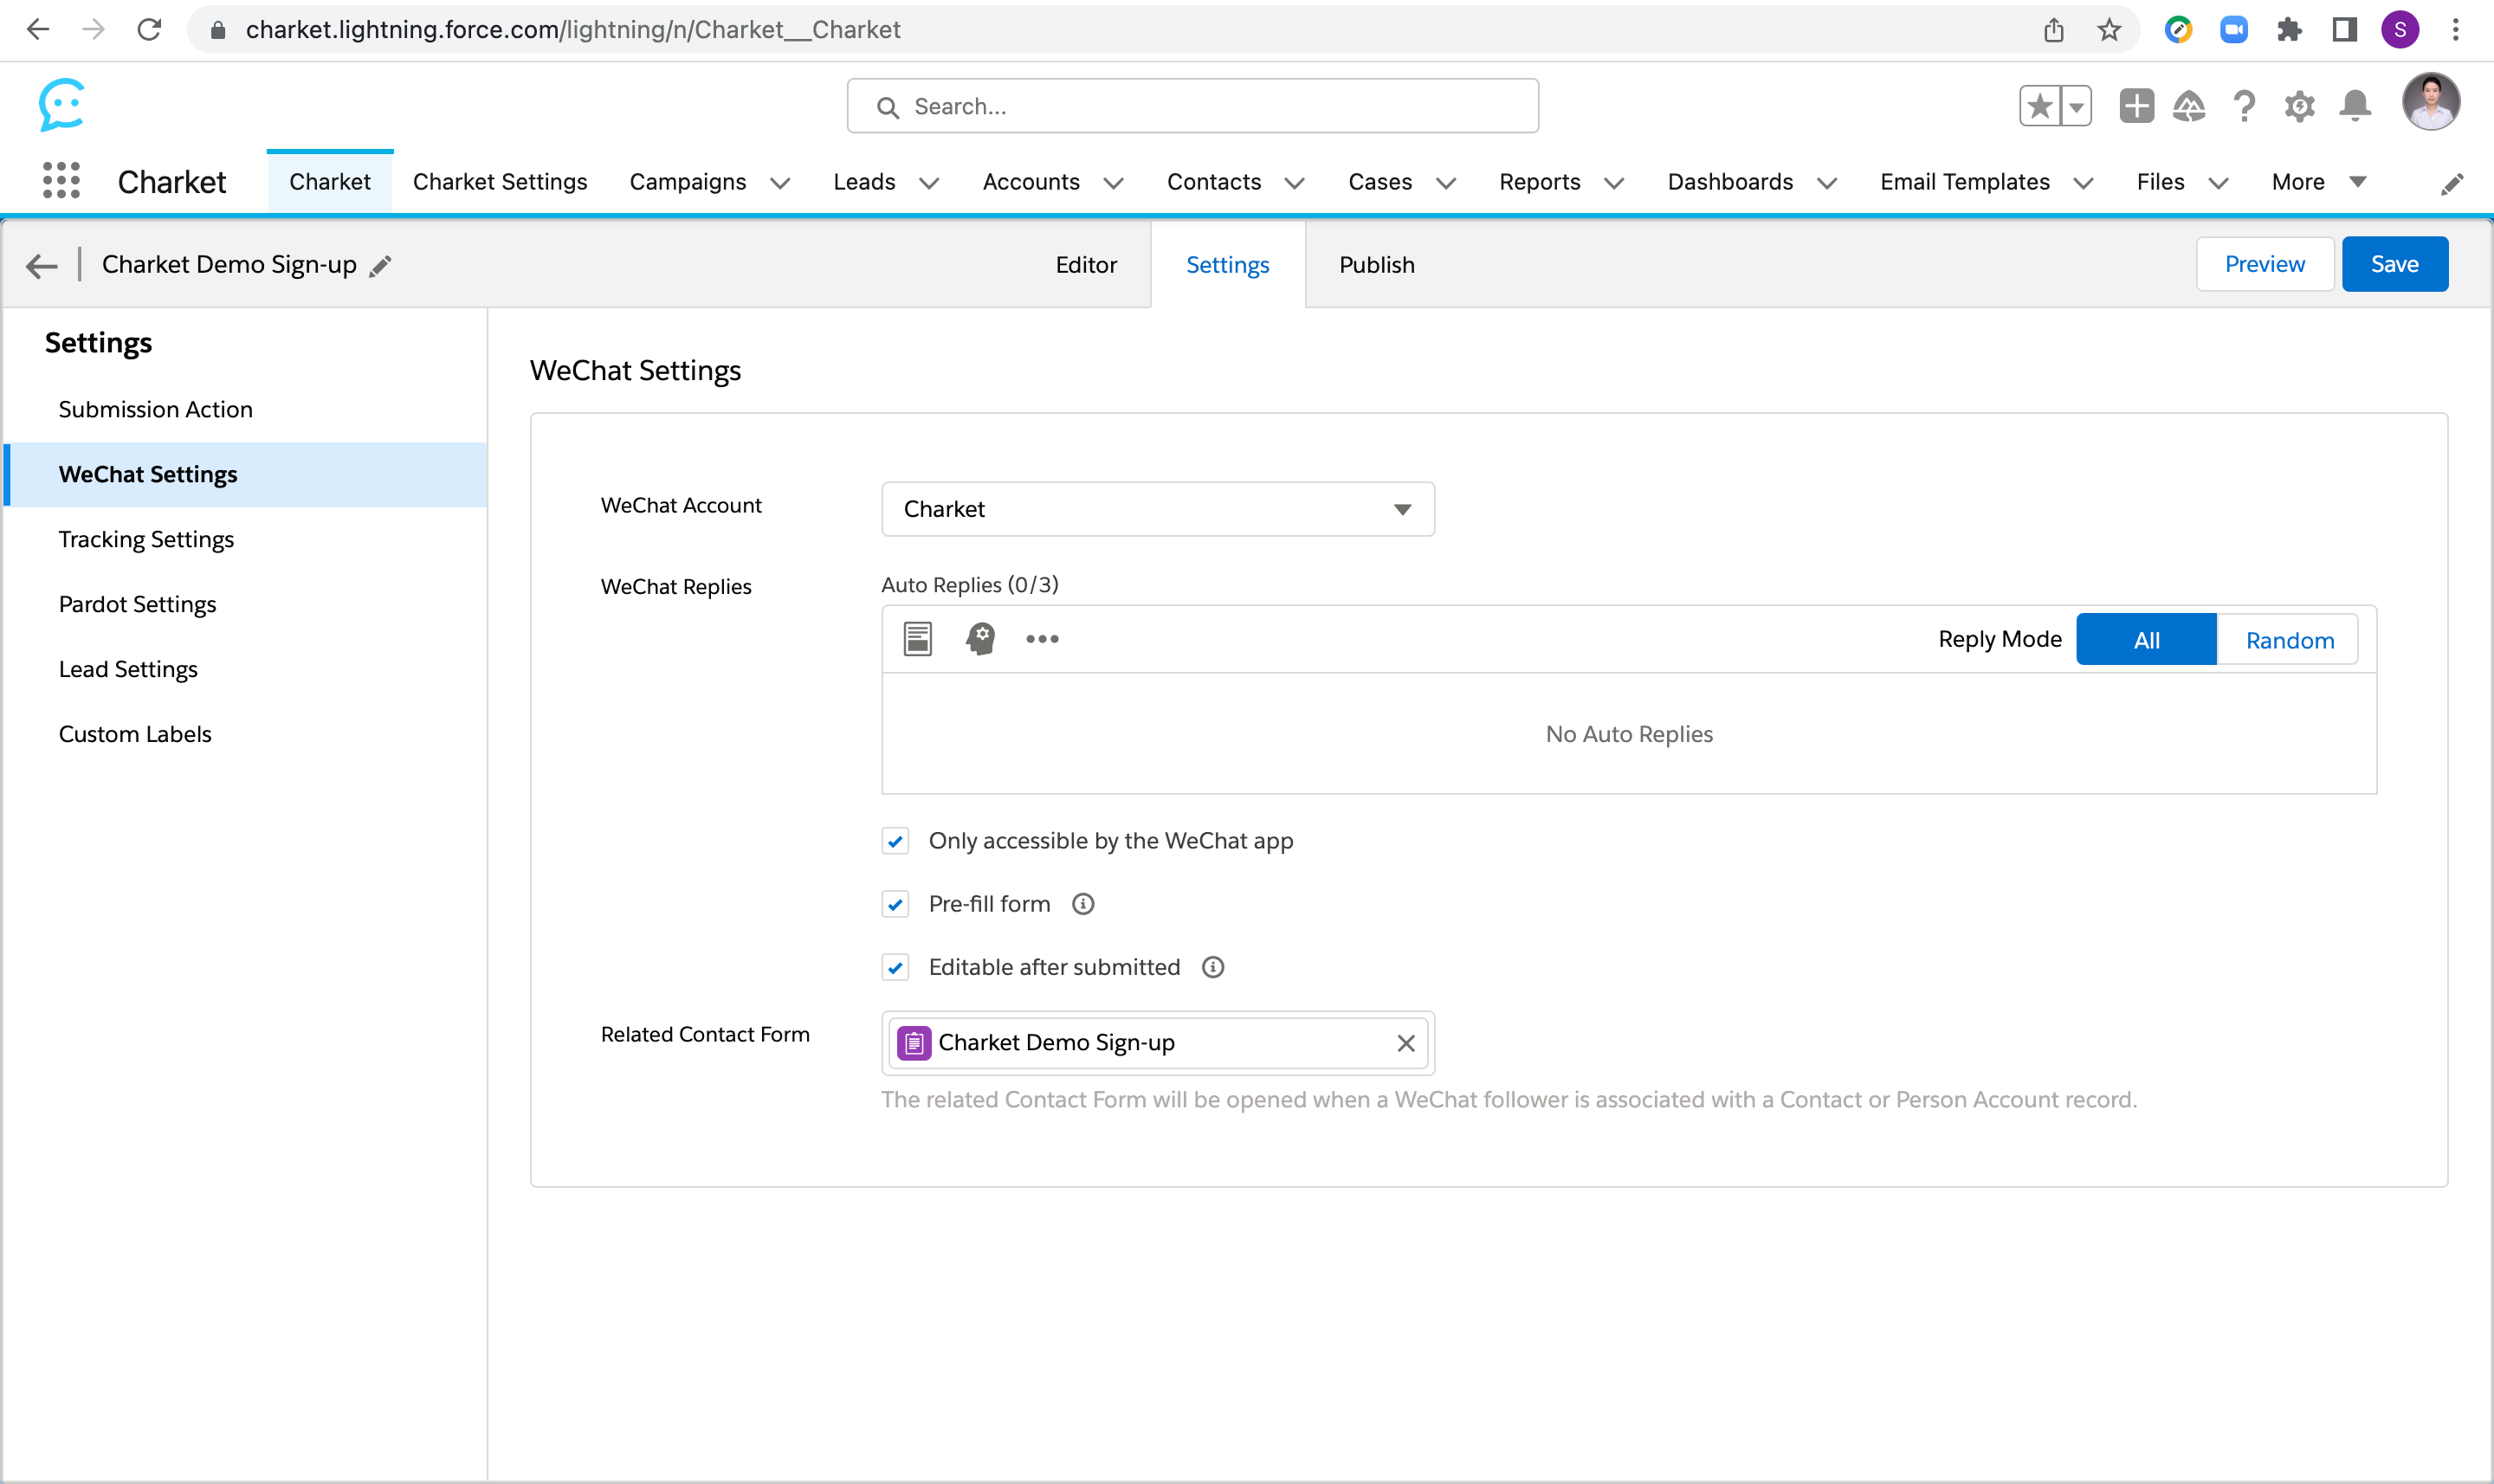Save the form settings

coord(2394,264)
